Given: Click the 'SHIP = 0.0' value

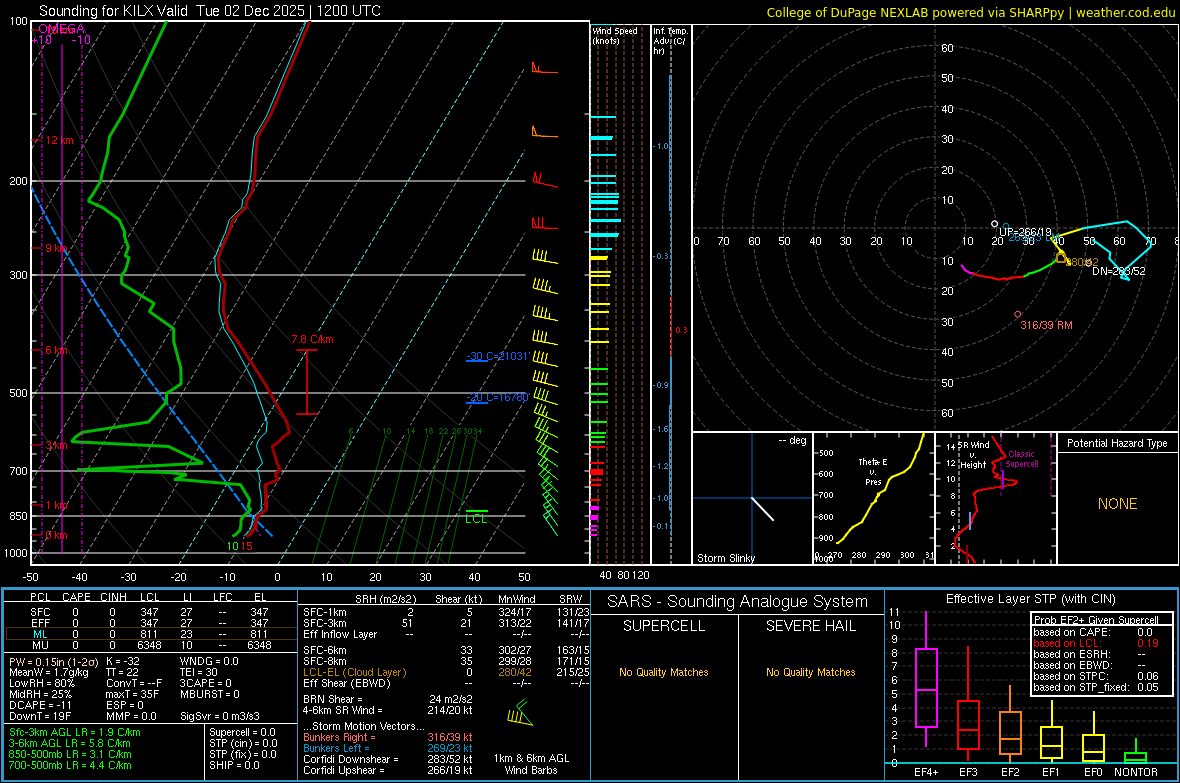Looking at the screenshot, I should [x=234, y=765].
